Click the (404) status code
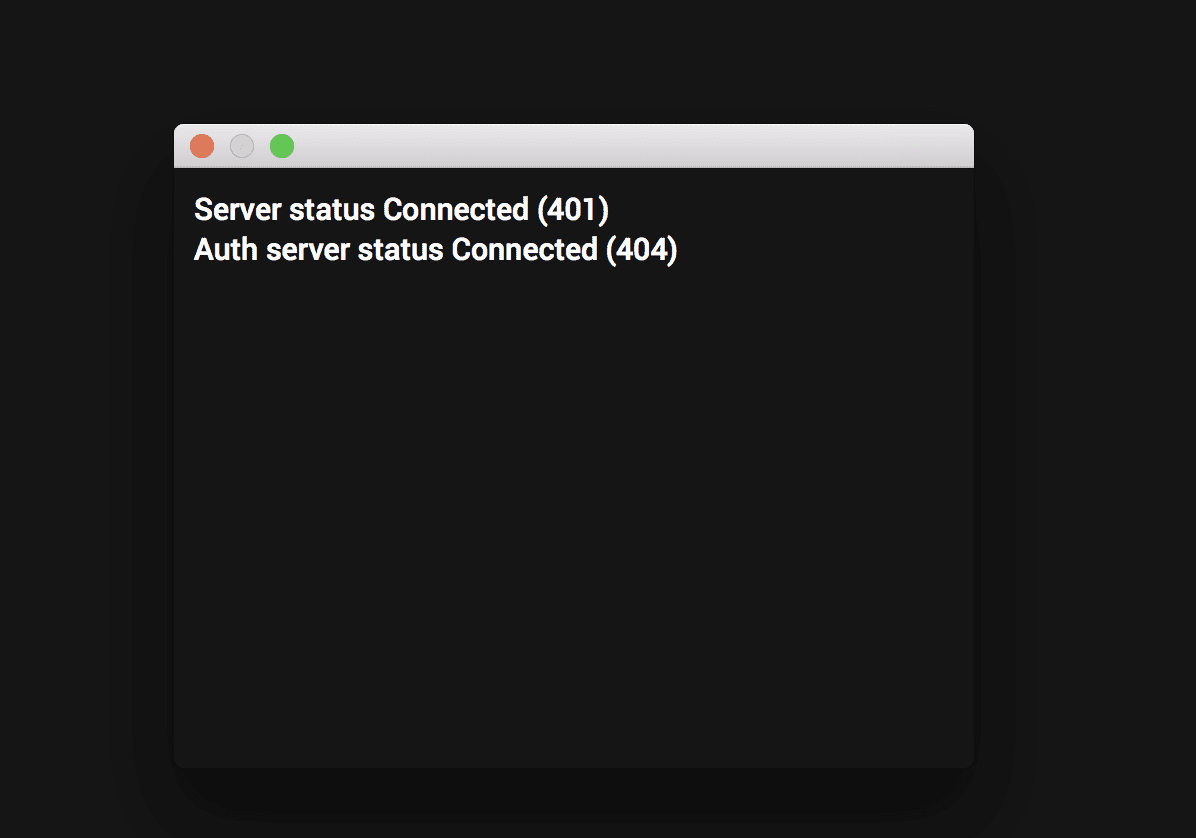 pyautogui.click(x=641, y=250)
